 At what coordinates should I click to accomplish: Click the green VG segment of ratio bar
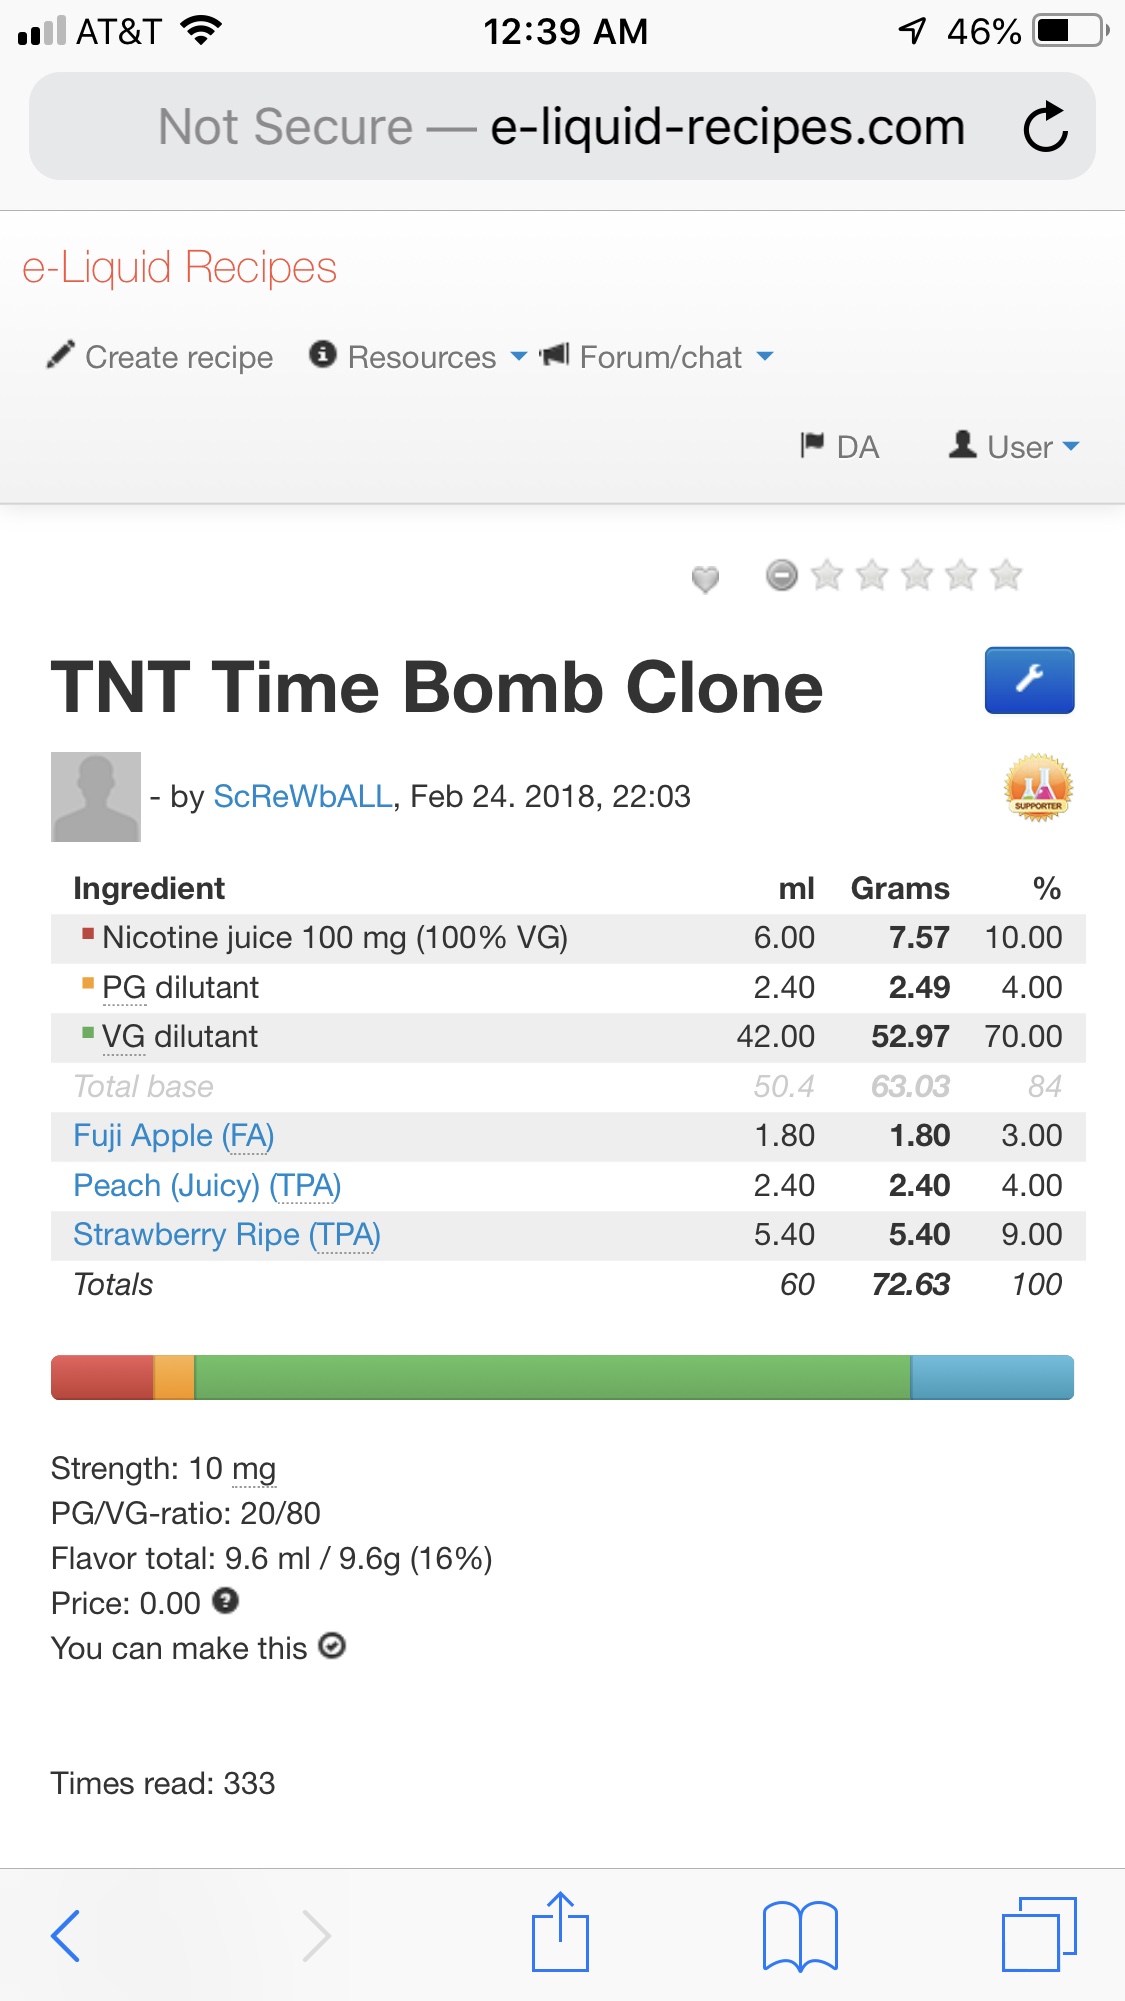[x=552, y=1377]
